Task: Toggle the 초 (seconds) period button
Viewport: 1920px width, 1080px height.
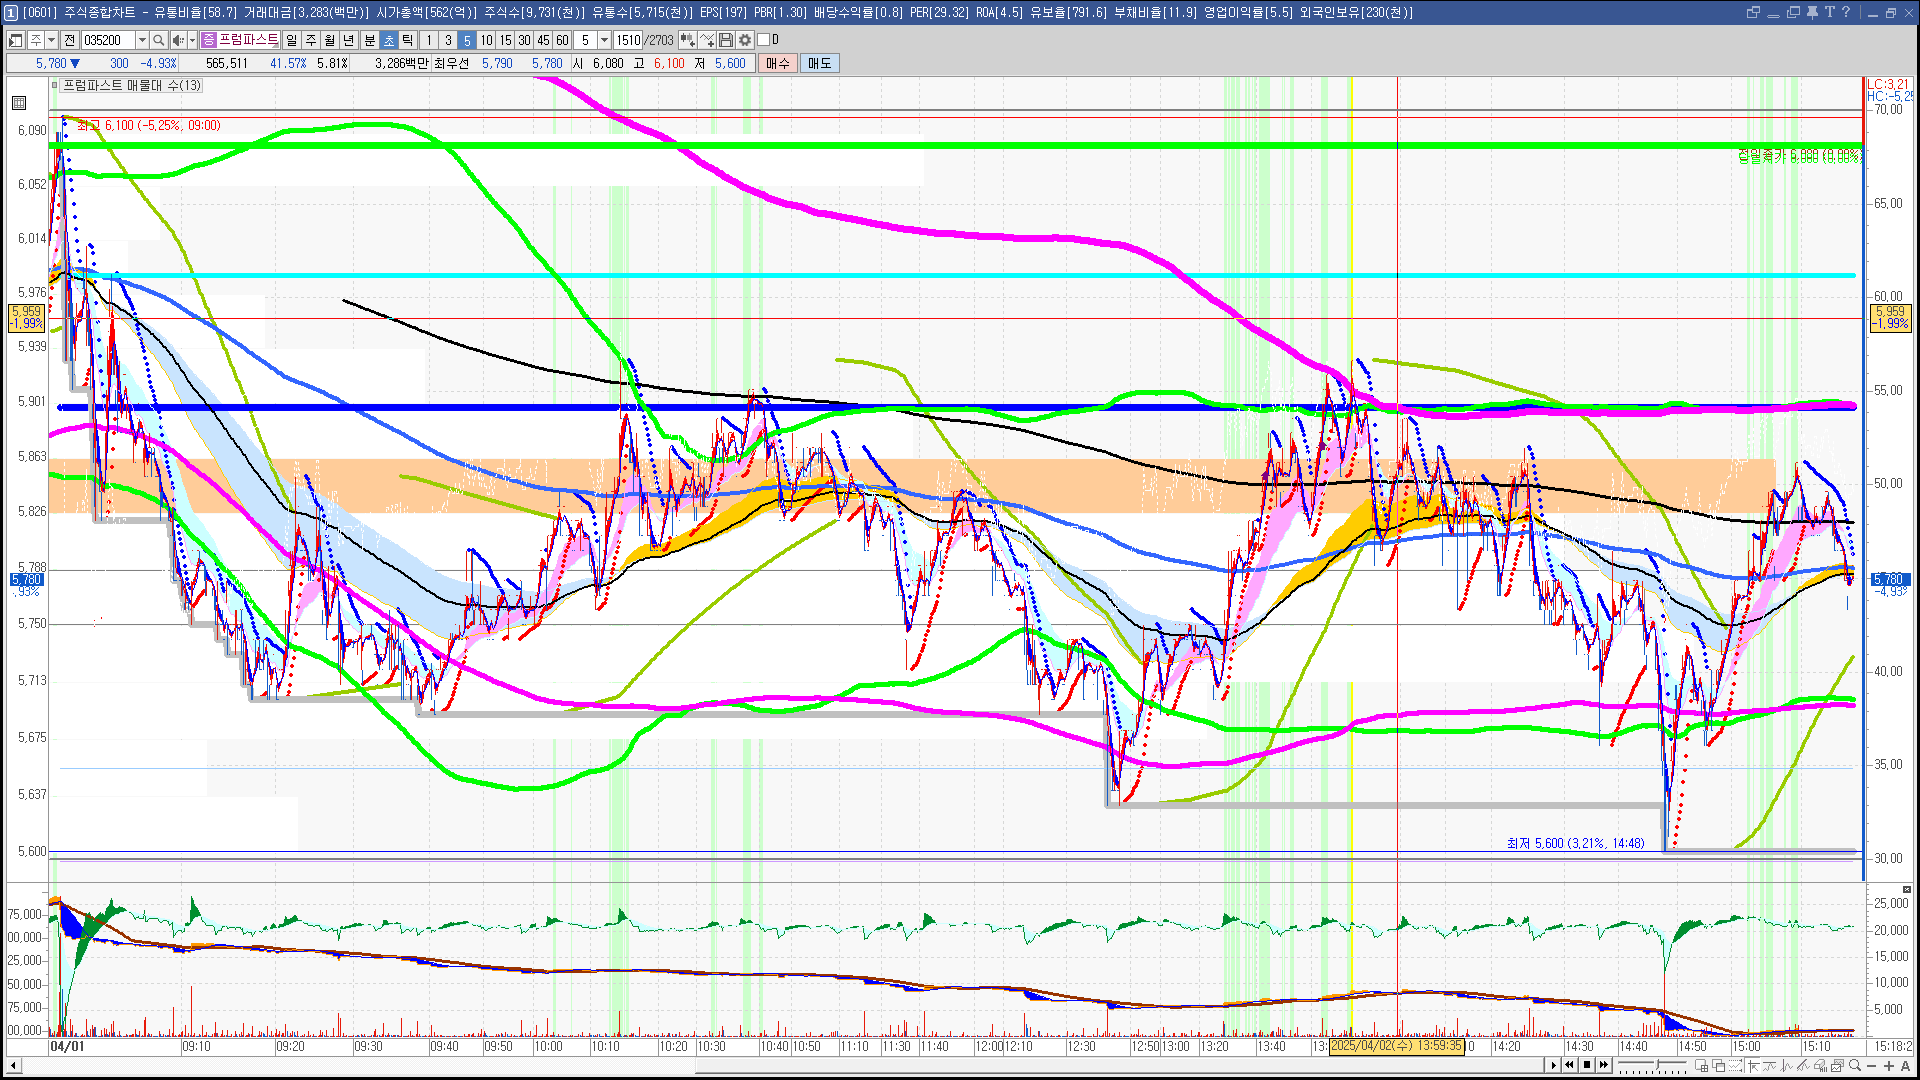Action: pyautogui.click(x=389, y=40)
